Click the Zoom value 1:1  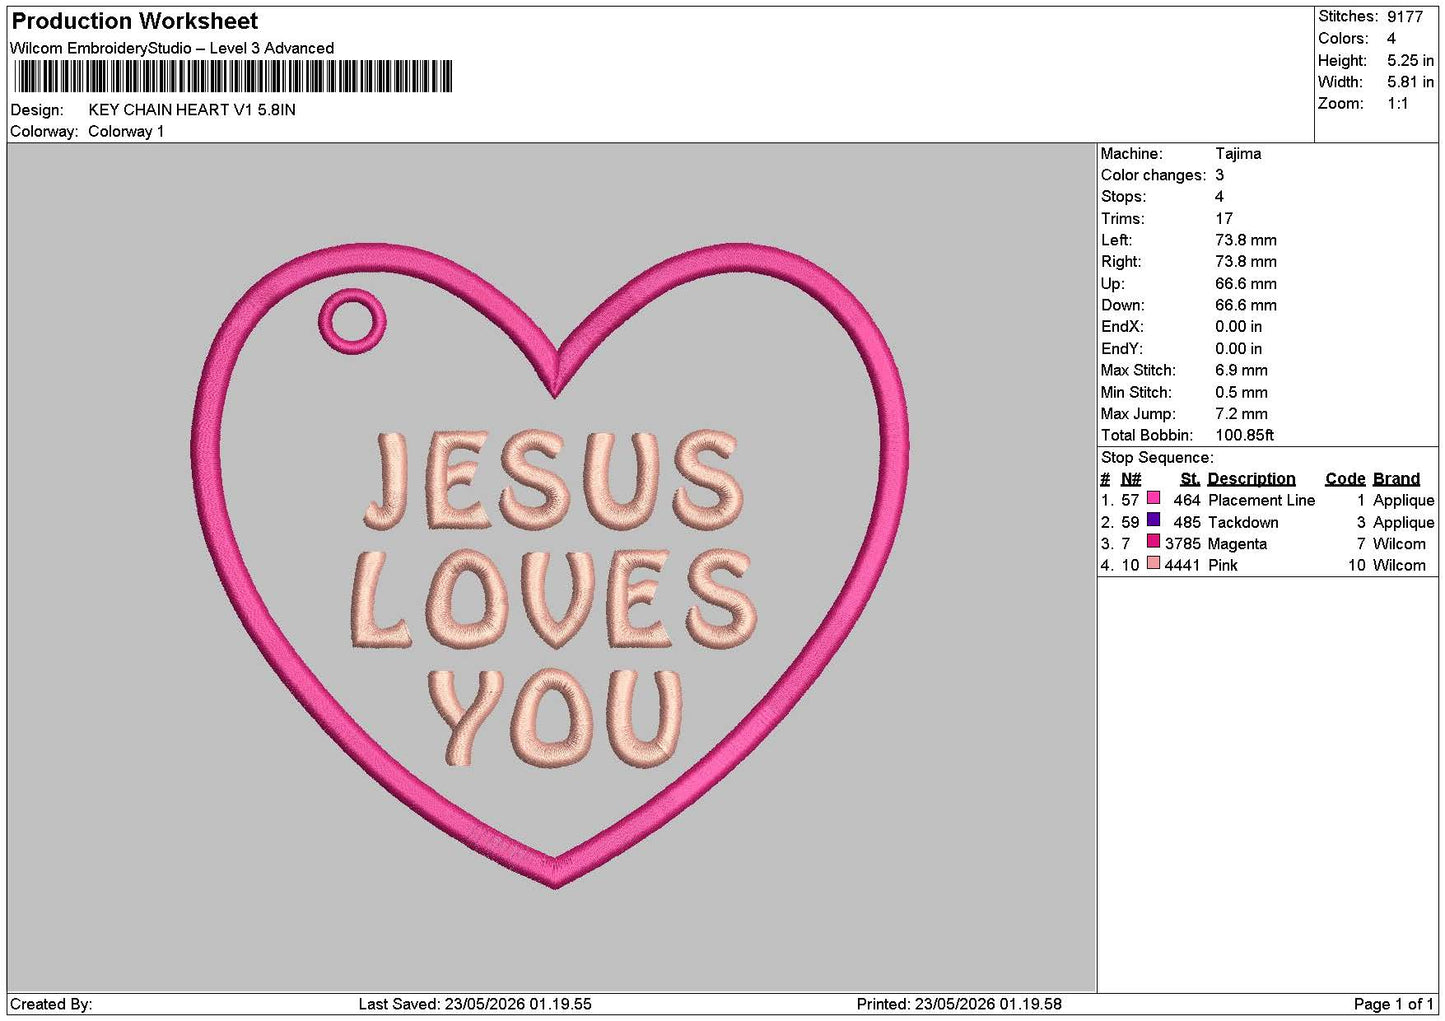[x=1397, y=104]
